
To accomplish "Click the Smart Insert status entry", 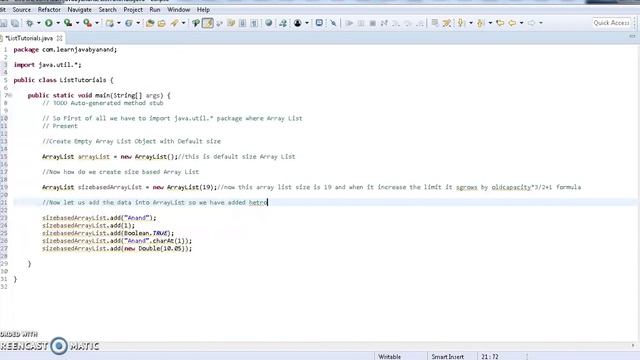I will [447, 357].
